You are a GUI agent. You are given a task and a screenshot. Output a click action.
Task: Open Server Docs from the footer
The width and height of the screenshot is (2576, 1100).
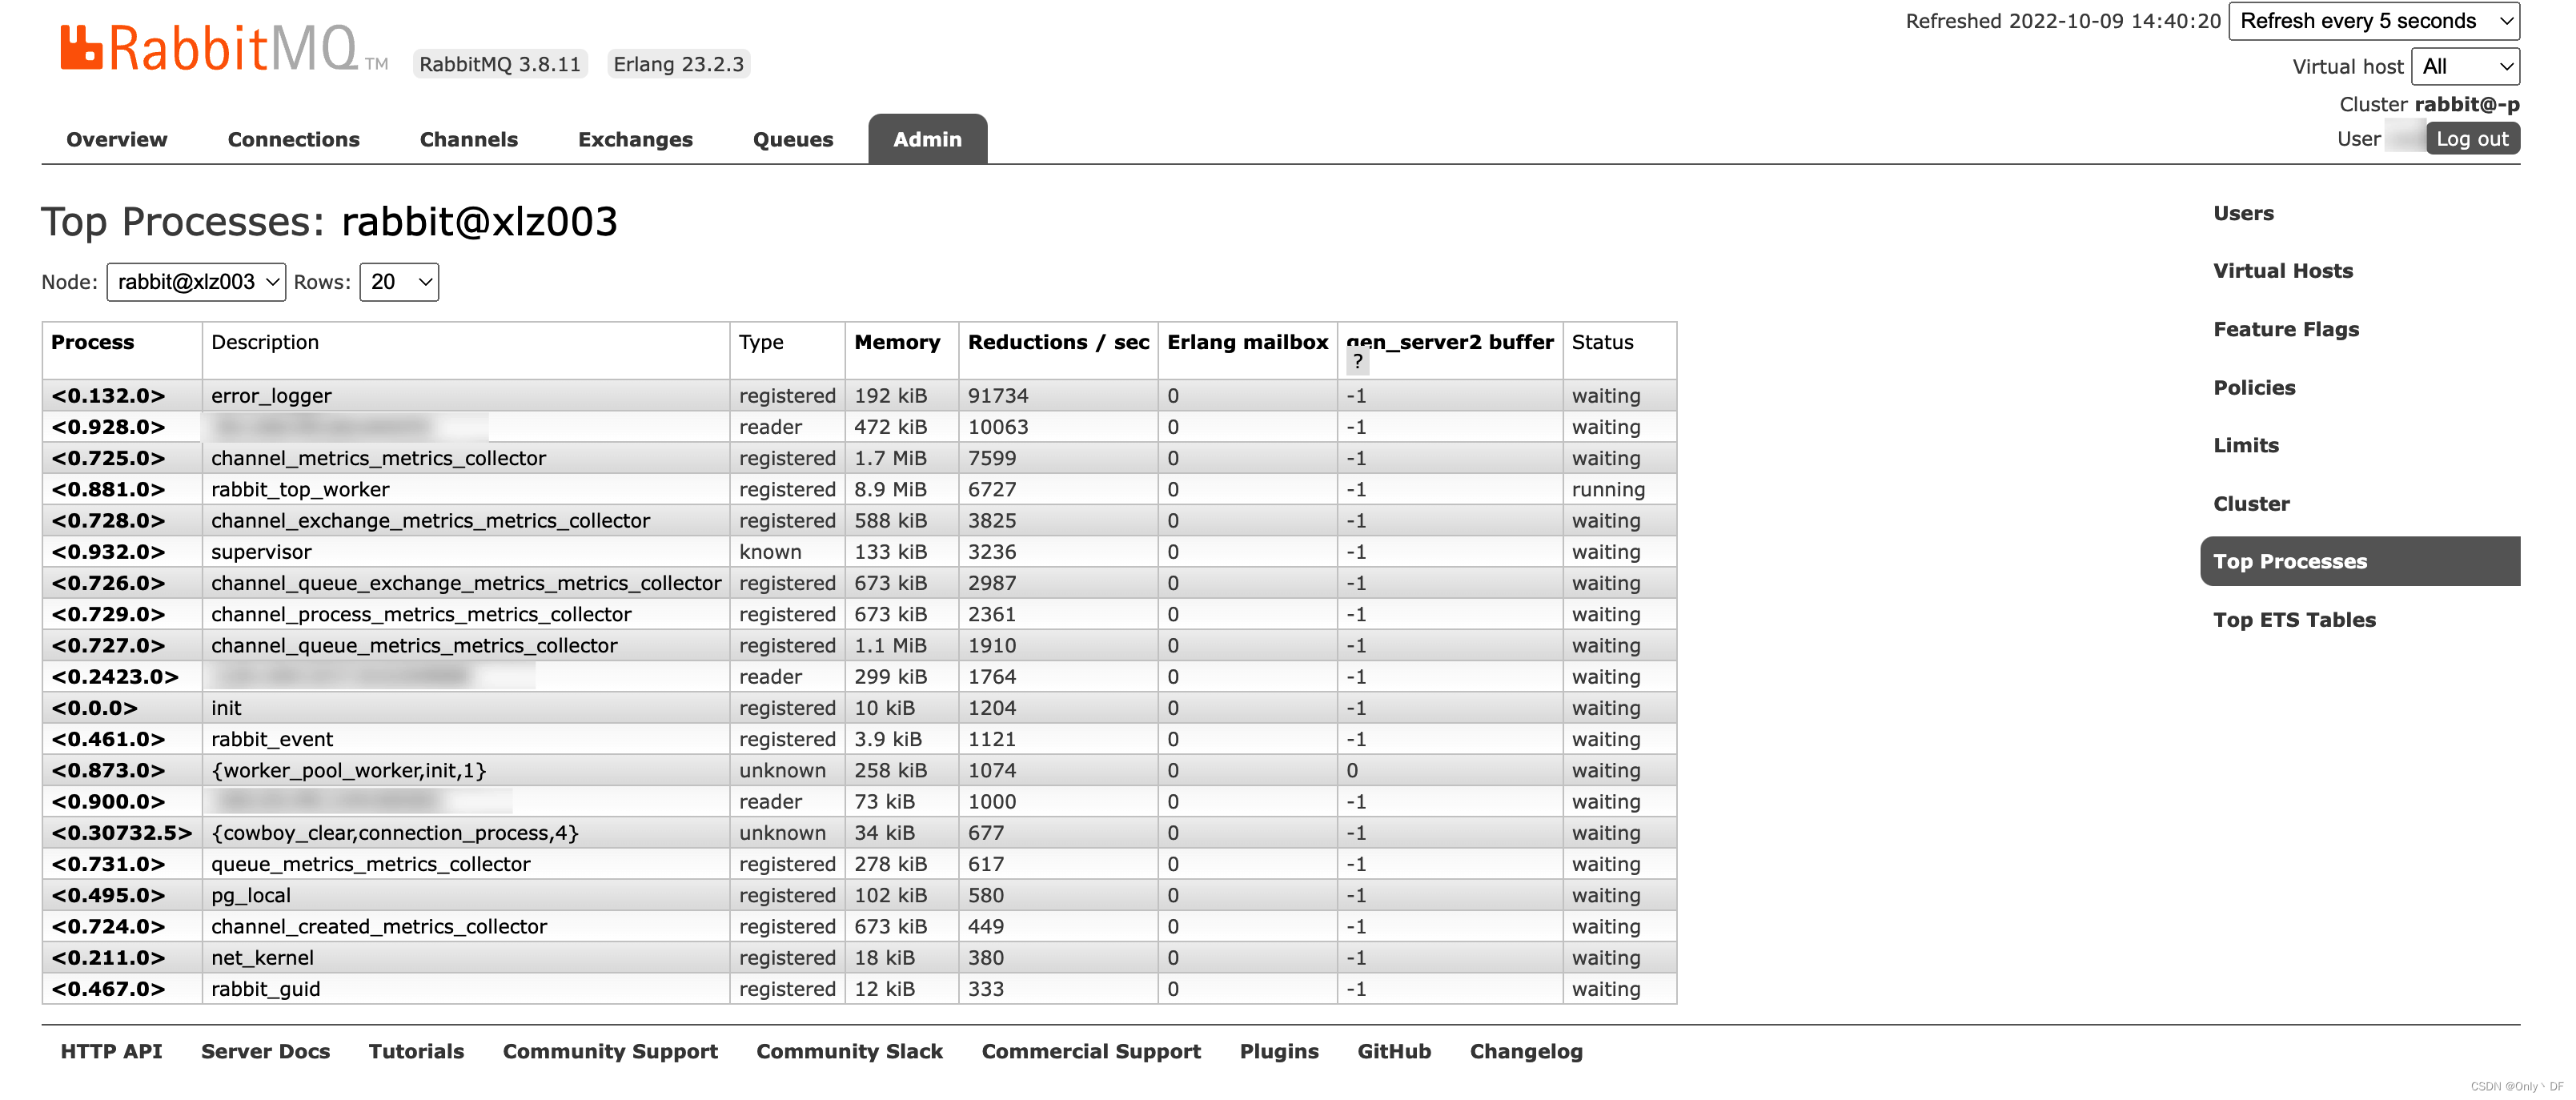coord(265,1051)
